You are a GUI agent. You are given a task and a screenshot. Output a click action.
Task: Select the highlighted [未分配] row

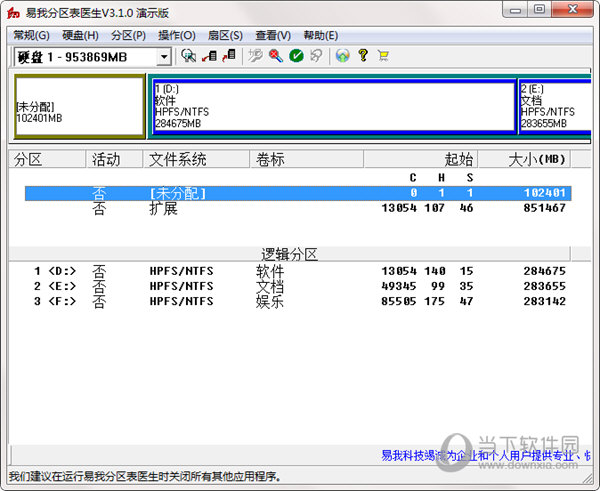click(298, 193)
